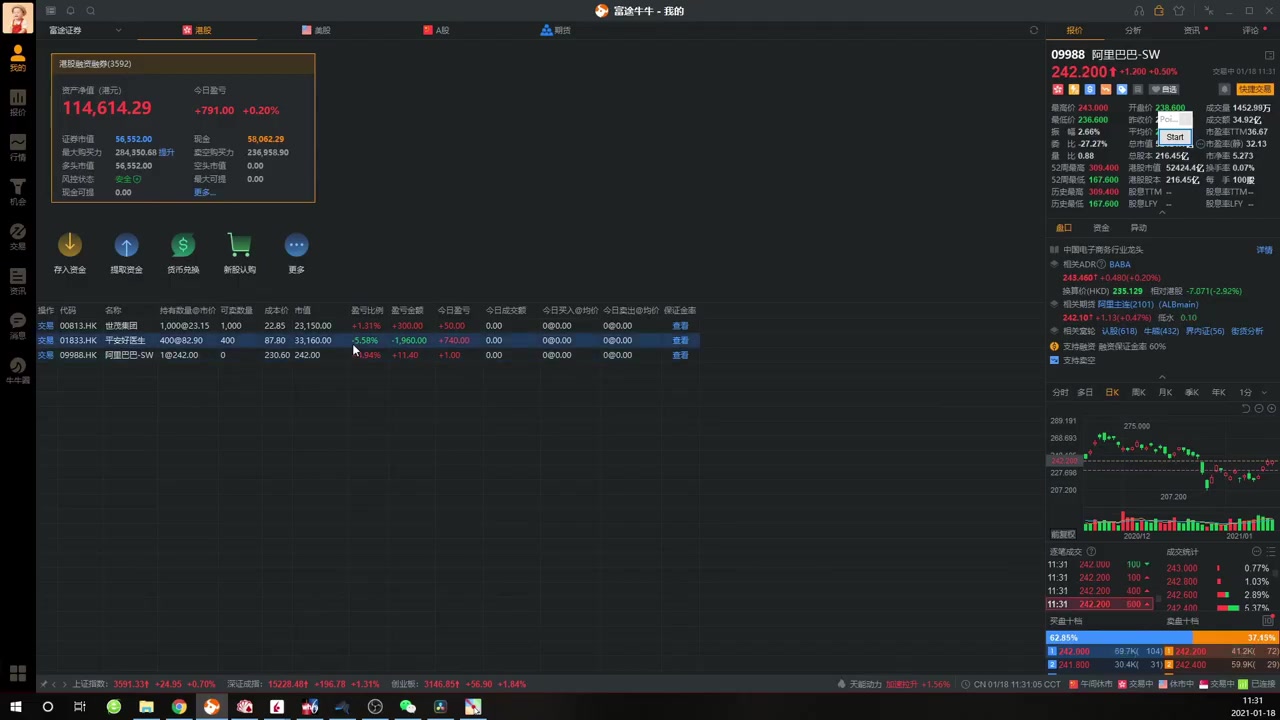Click the shirt skin theme icon

(1179, 11)
